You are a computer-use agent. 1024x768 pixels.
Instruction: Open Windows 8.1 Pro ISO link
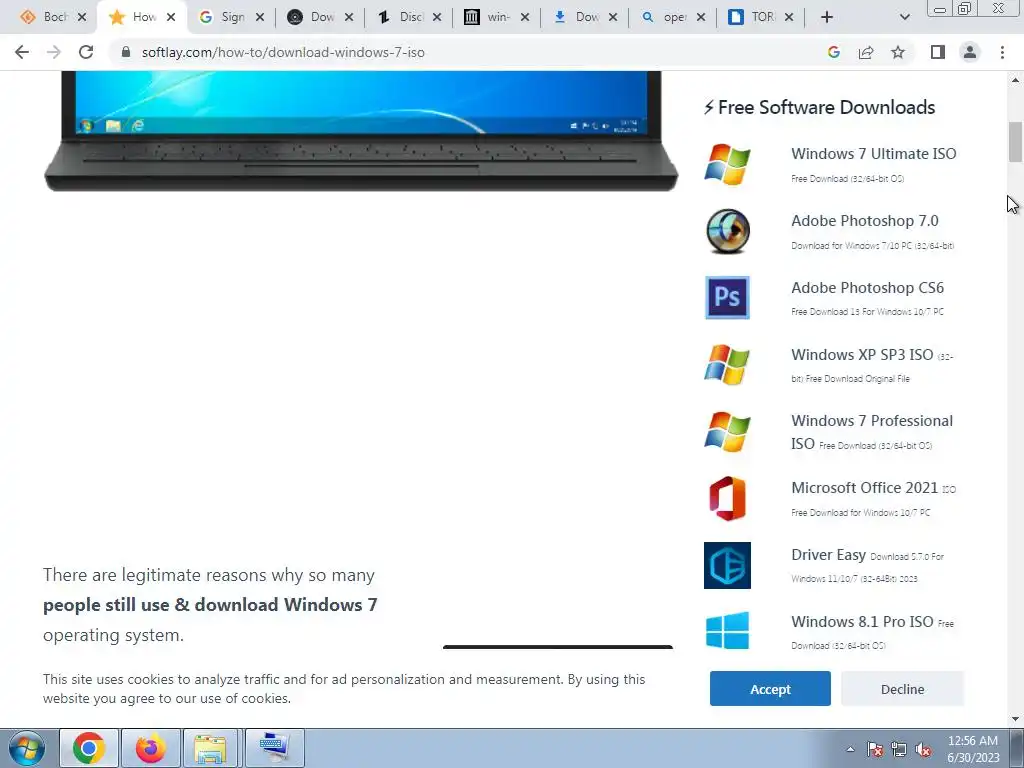tap(862, 622)
